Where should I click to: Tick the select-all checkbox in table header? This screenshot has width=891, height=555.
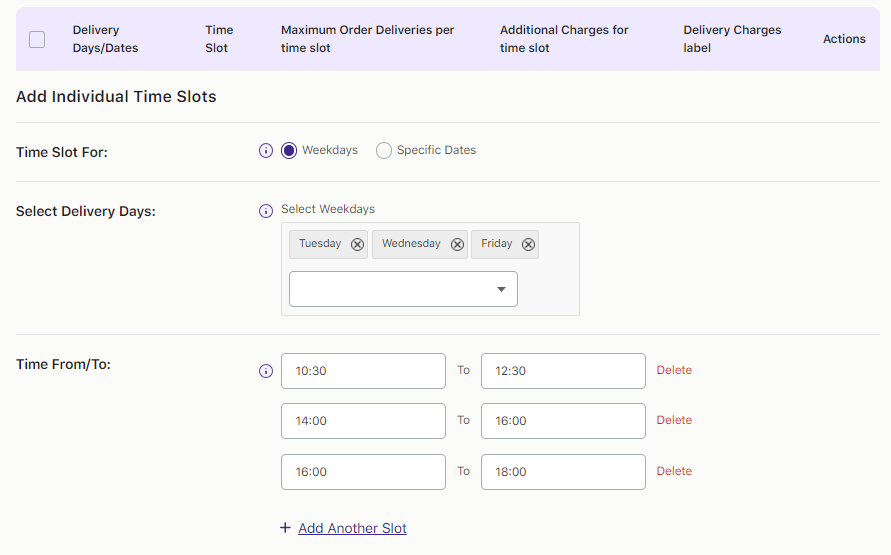[x=37, y=39]
